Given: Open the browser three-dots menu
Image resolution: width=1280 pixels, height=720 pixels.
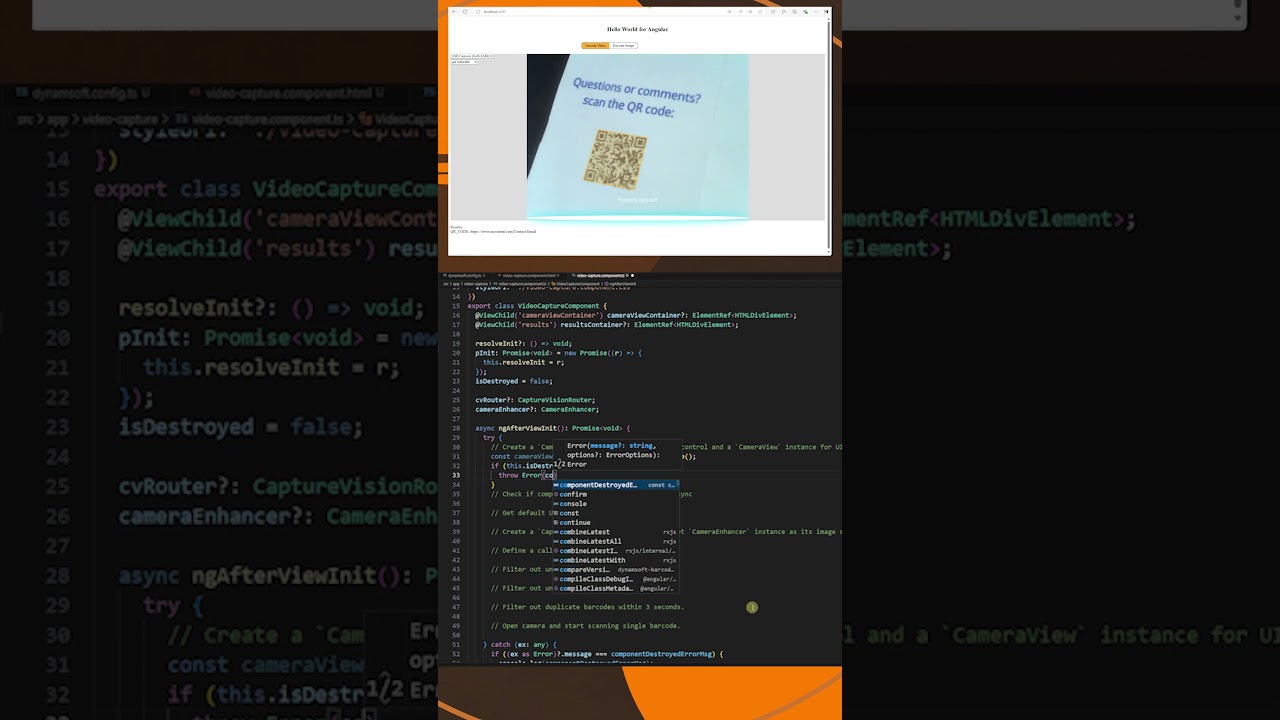Looking at the screenshot, I should (x=817, y=12).
